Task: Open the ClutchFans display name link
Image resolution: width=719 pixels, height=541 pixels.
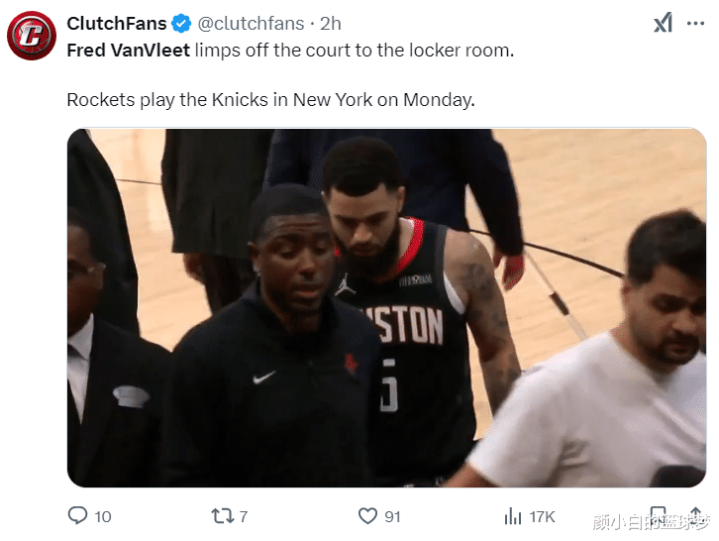Action: click(116, 23)
